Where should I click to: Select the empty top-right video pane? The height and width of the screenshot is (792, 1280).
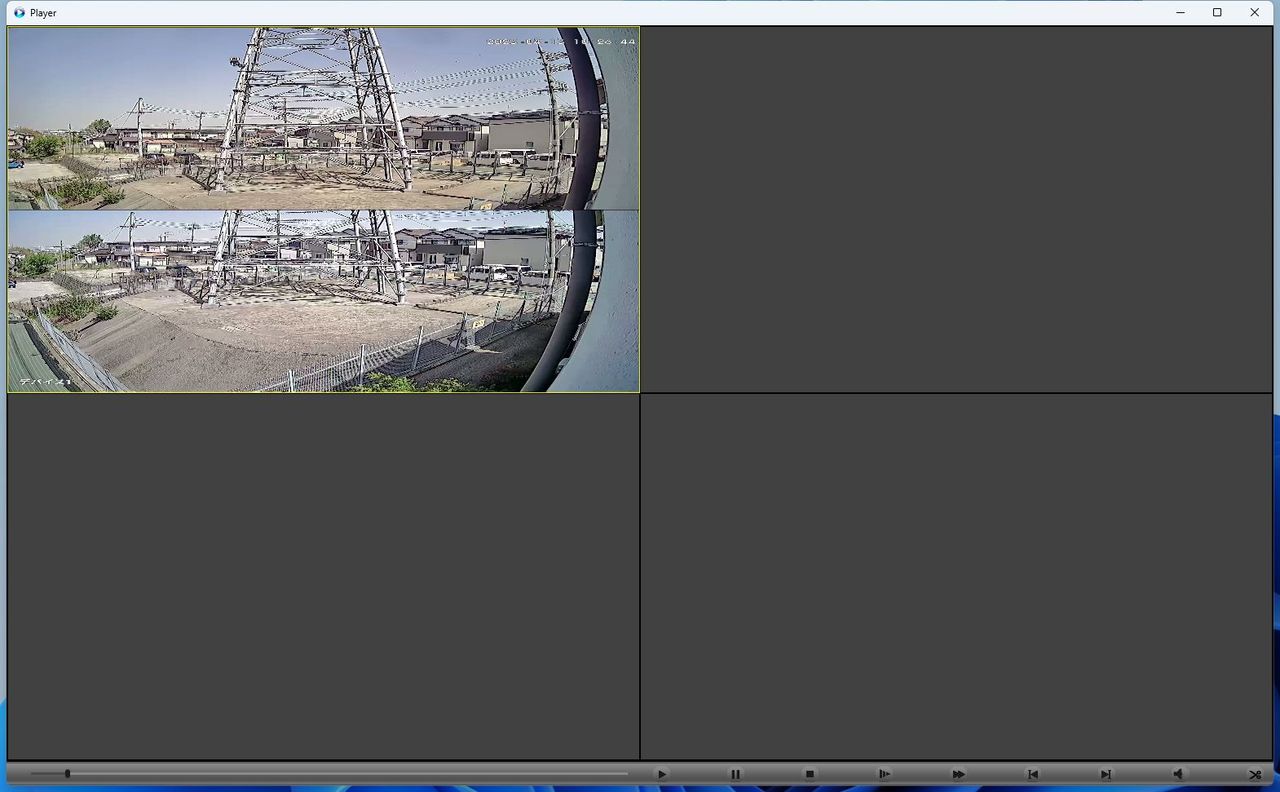pyautogui.click(x=956, y=209)
